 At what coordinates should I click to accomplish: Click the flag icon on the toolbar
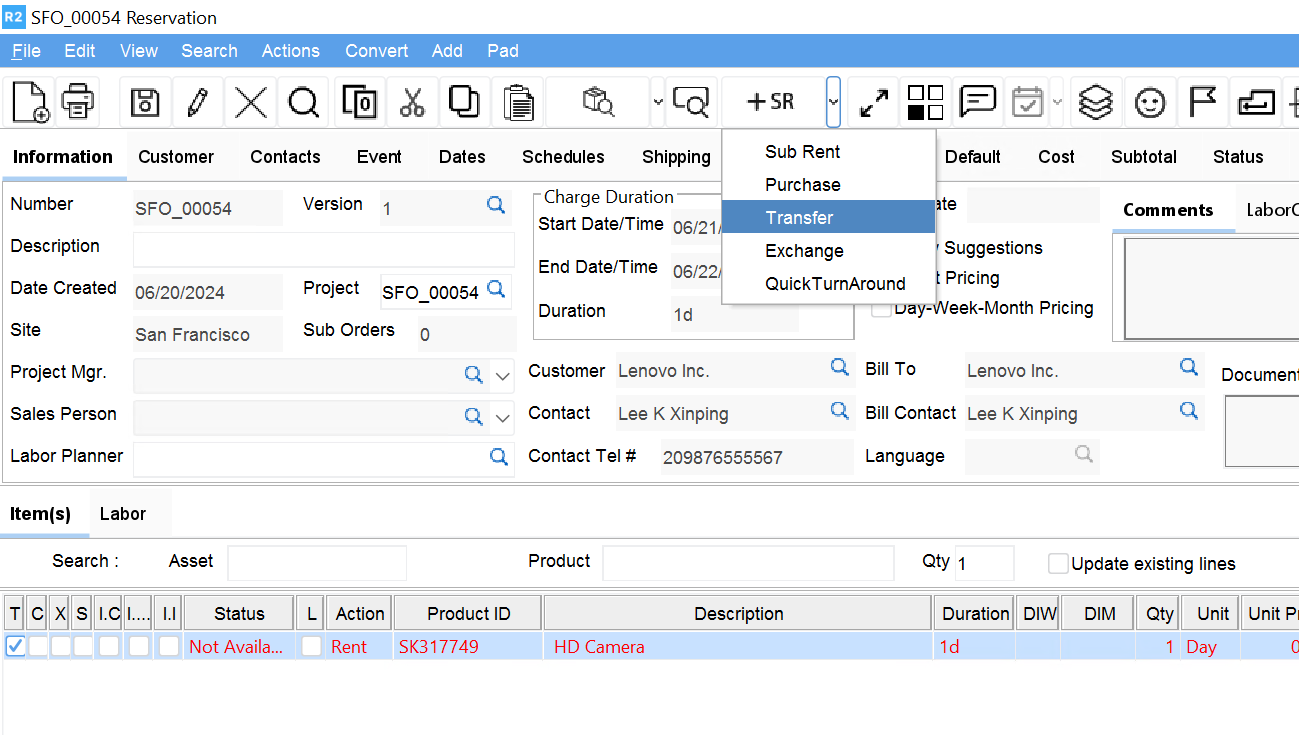(x=1202, y=101)
